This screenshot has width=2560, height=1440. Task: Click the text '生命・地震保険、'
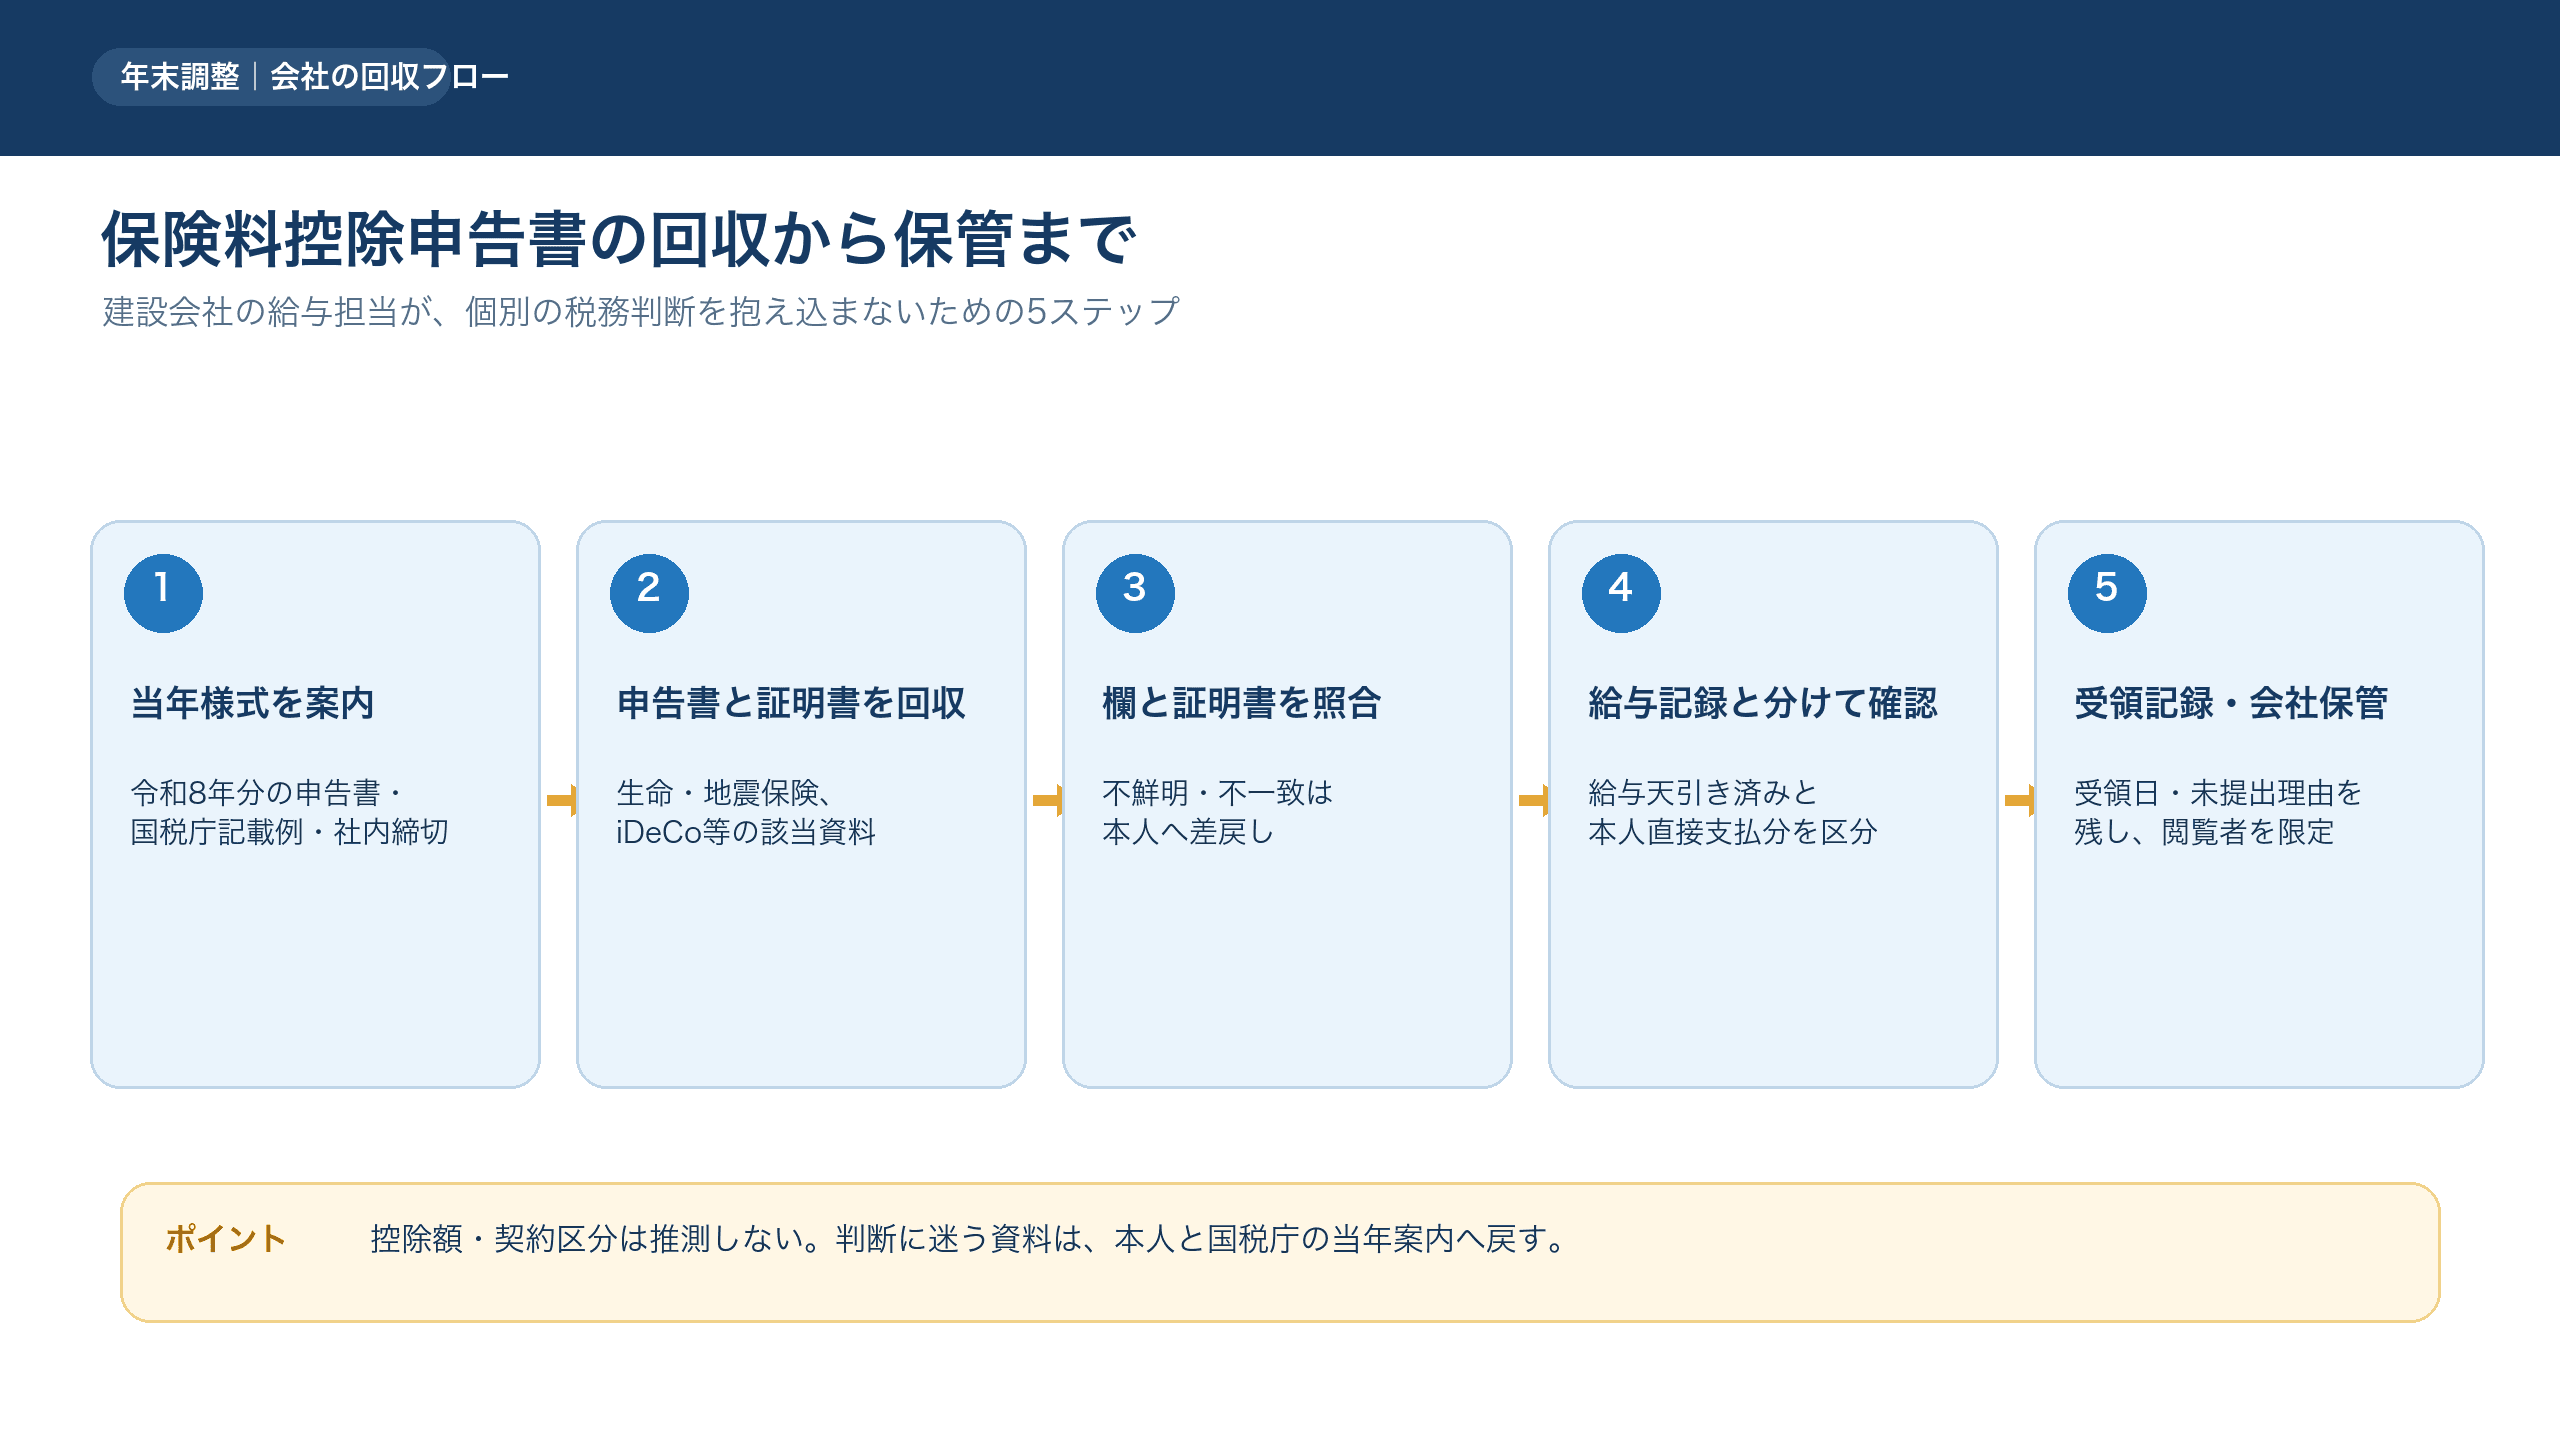click(x=726, y=793)
